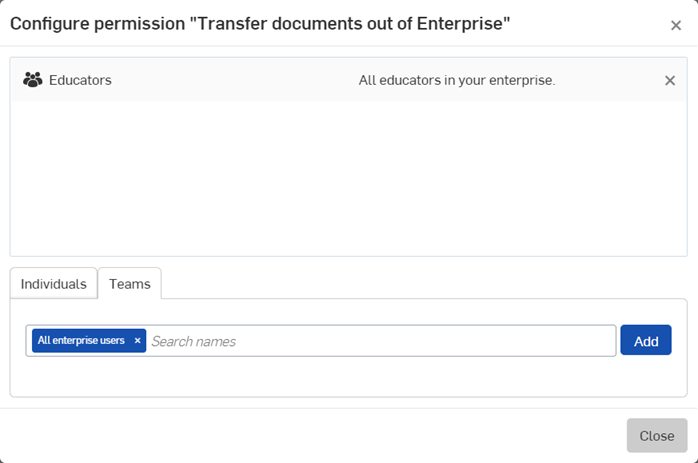Click the Educators group people icon
The width and height of the screenshot is (698, 463).
point(33,80)
